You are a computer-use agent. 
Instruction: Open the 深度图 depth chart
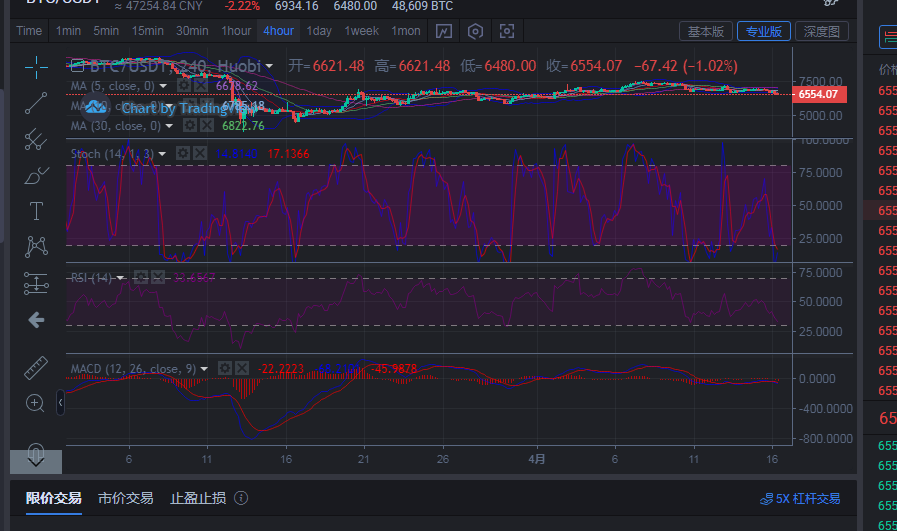(822, 31)
